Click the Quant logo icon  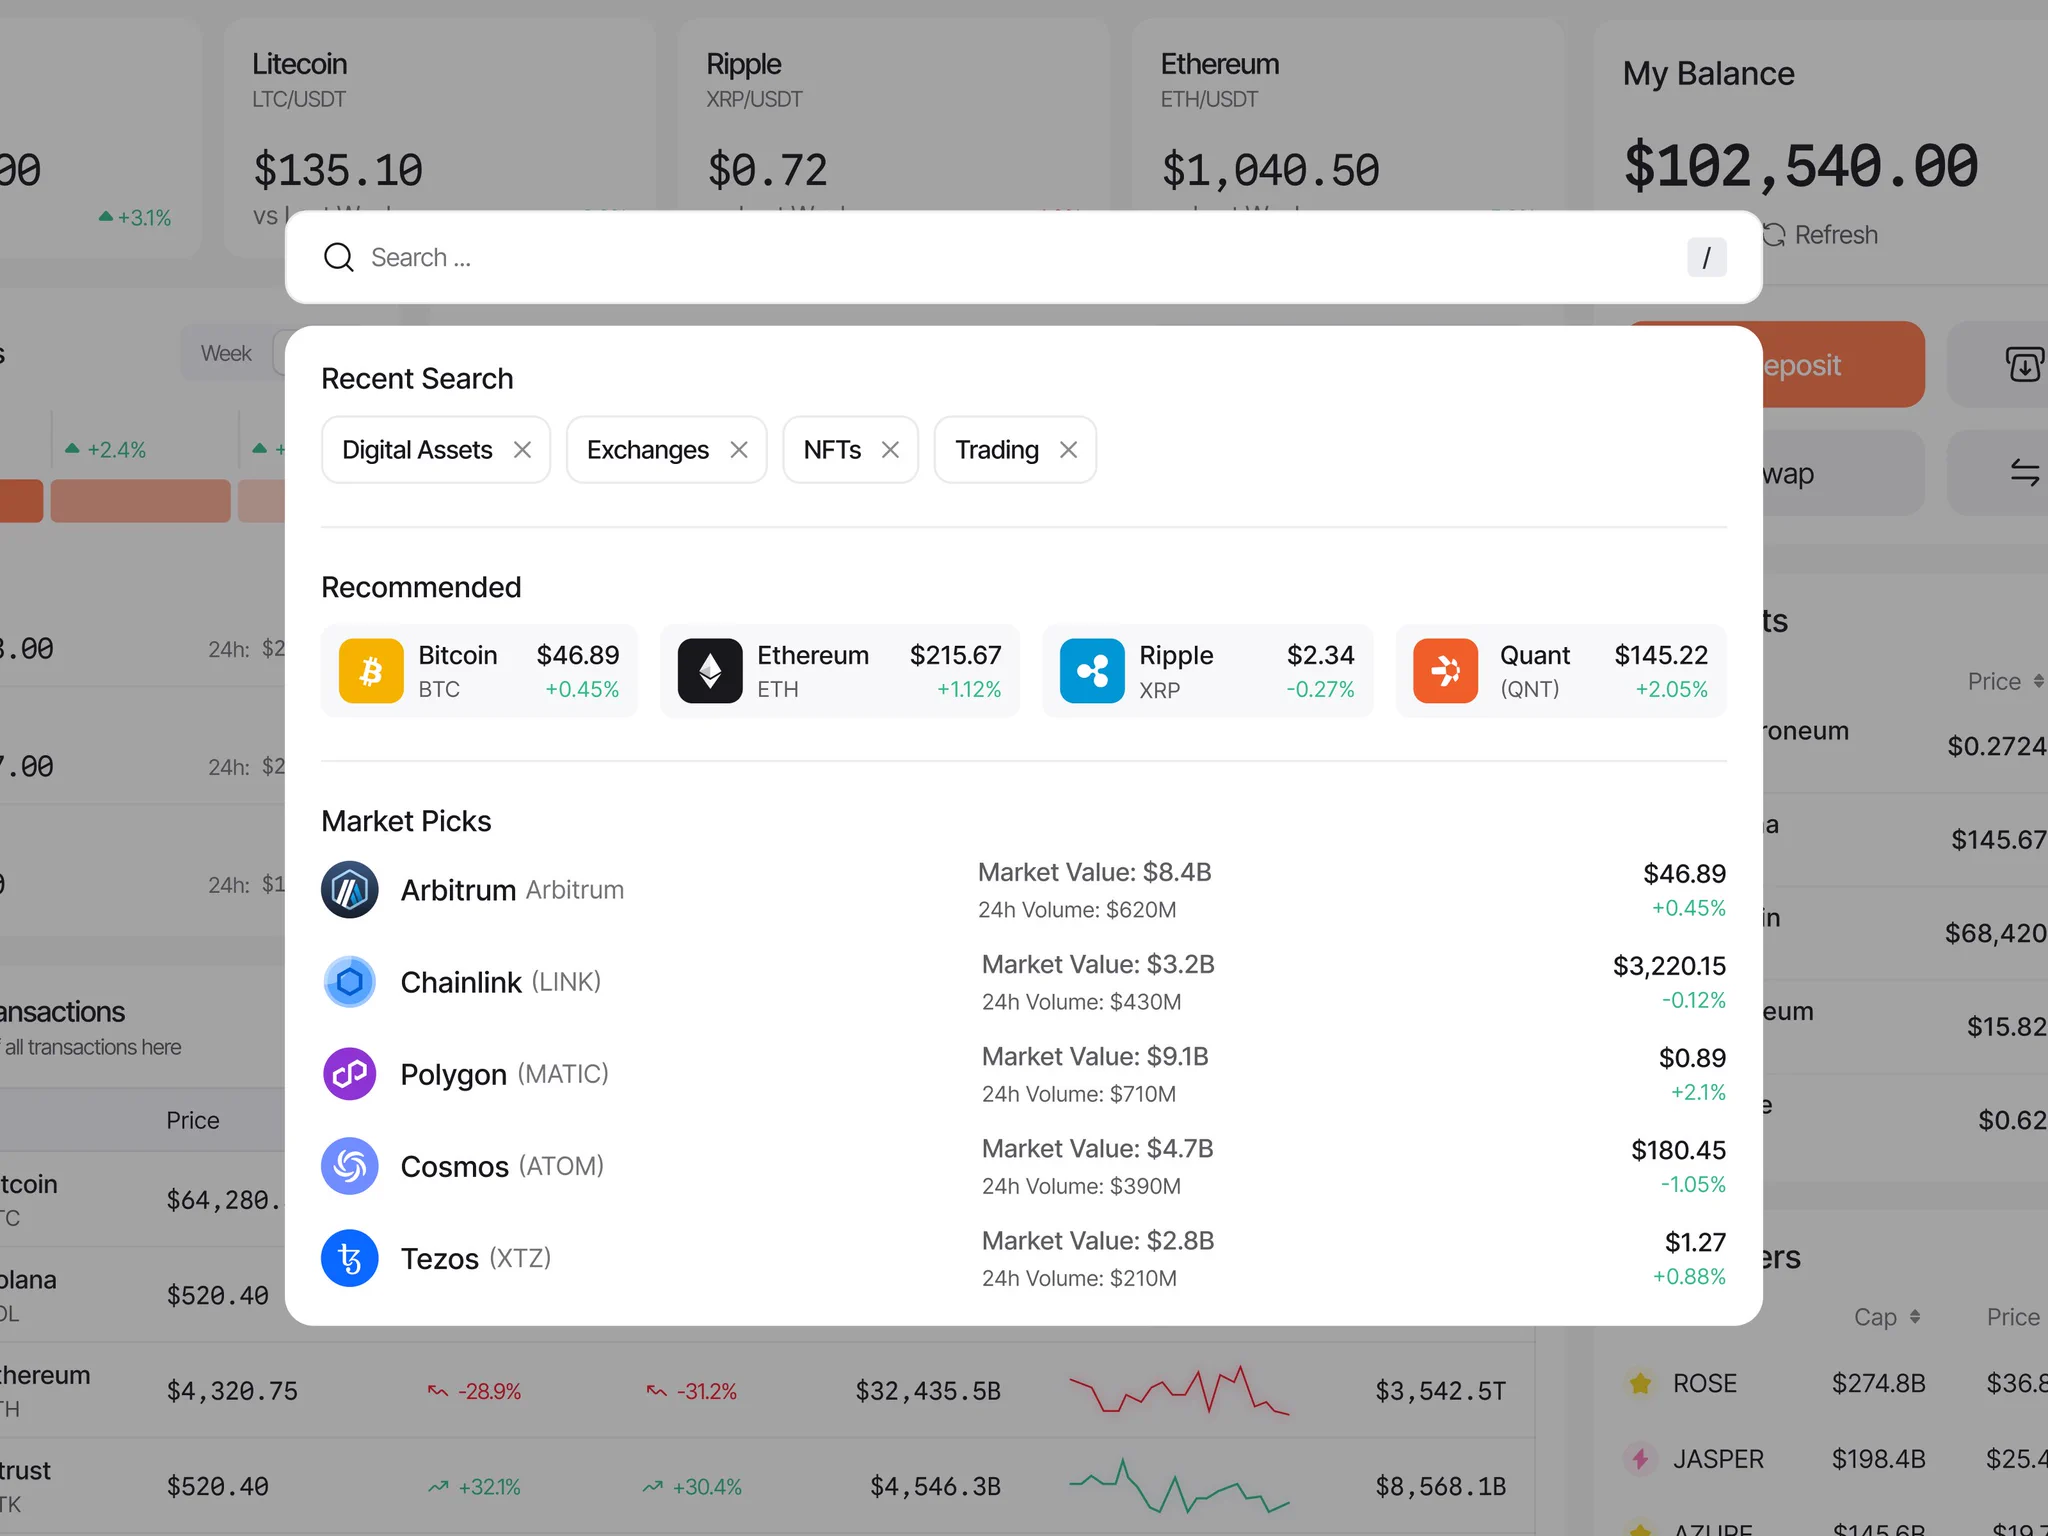[1445, 671]
